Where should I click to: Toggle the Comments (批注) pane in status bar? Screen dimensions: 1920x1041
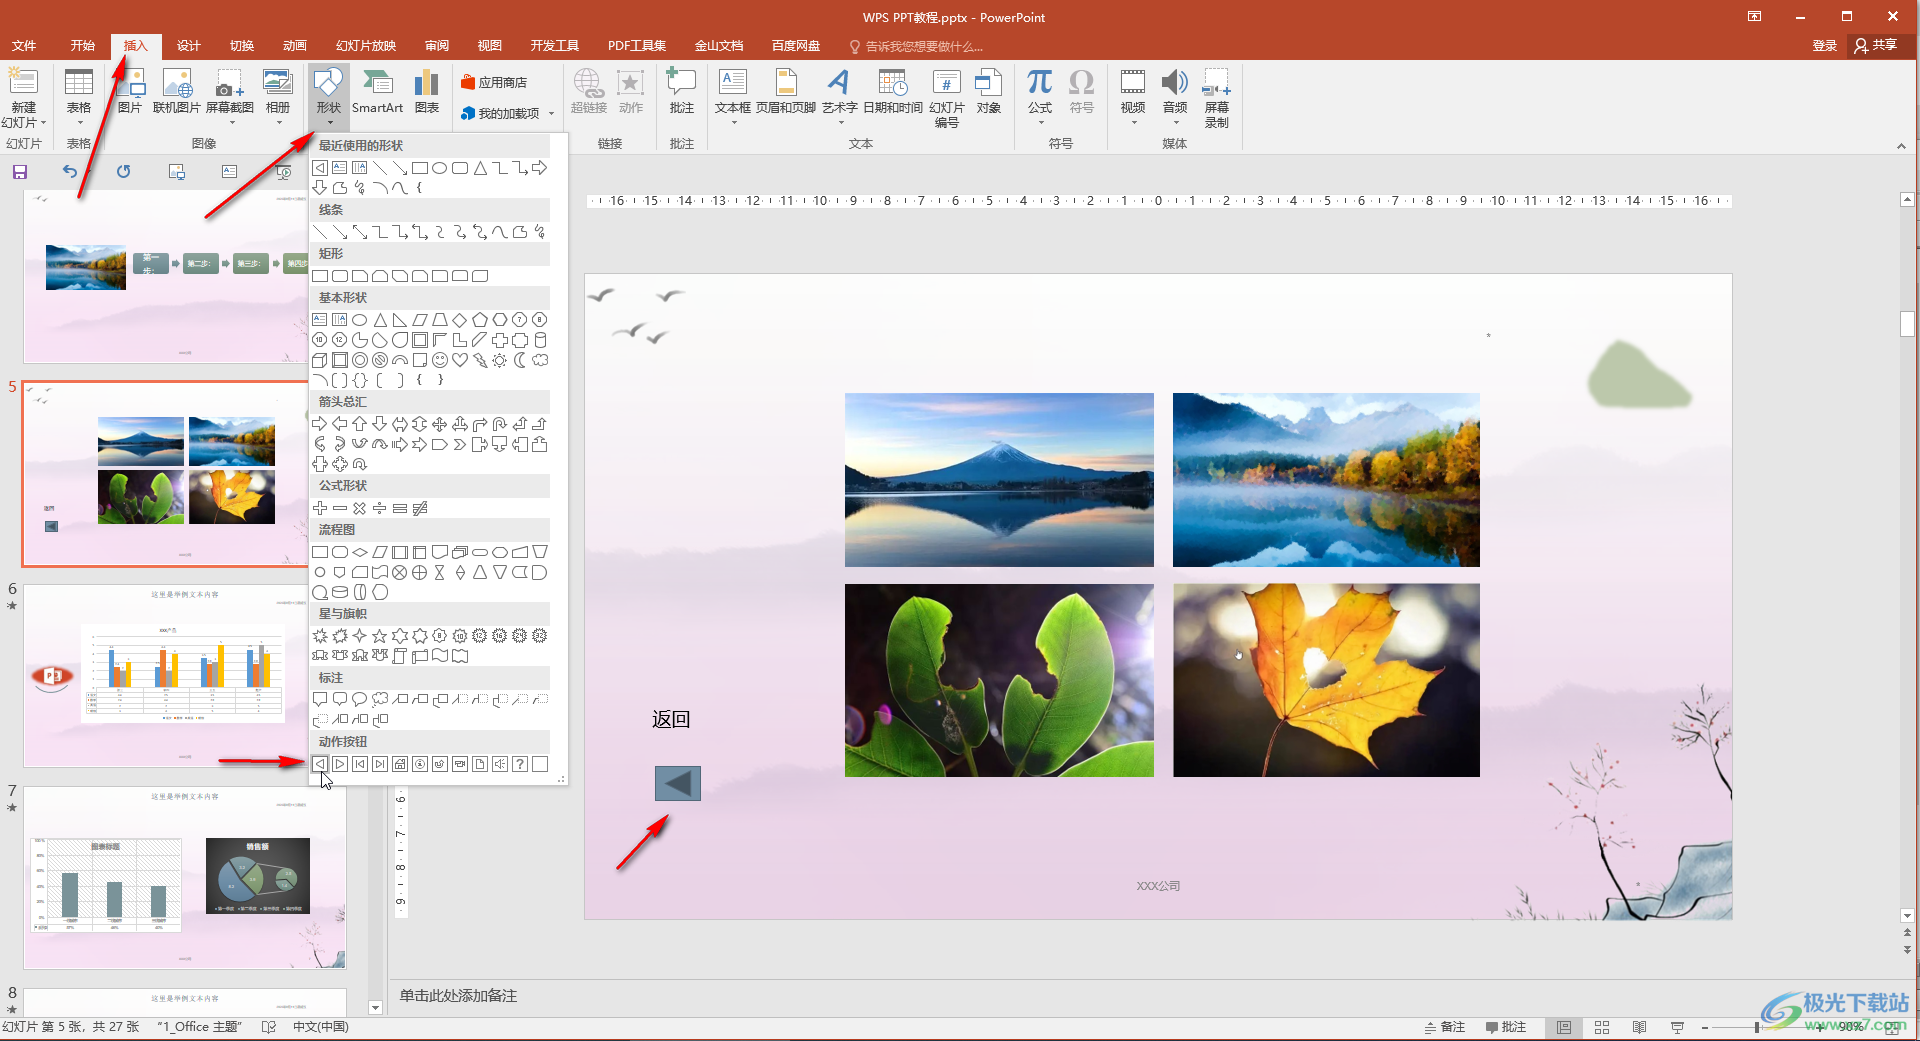1506,1027
